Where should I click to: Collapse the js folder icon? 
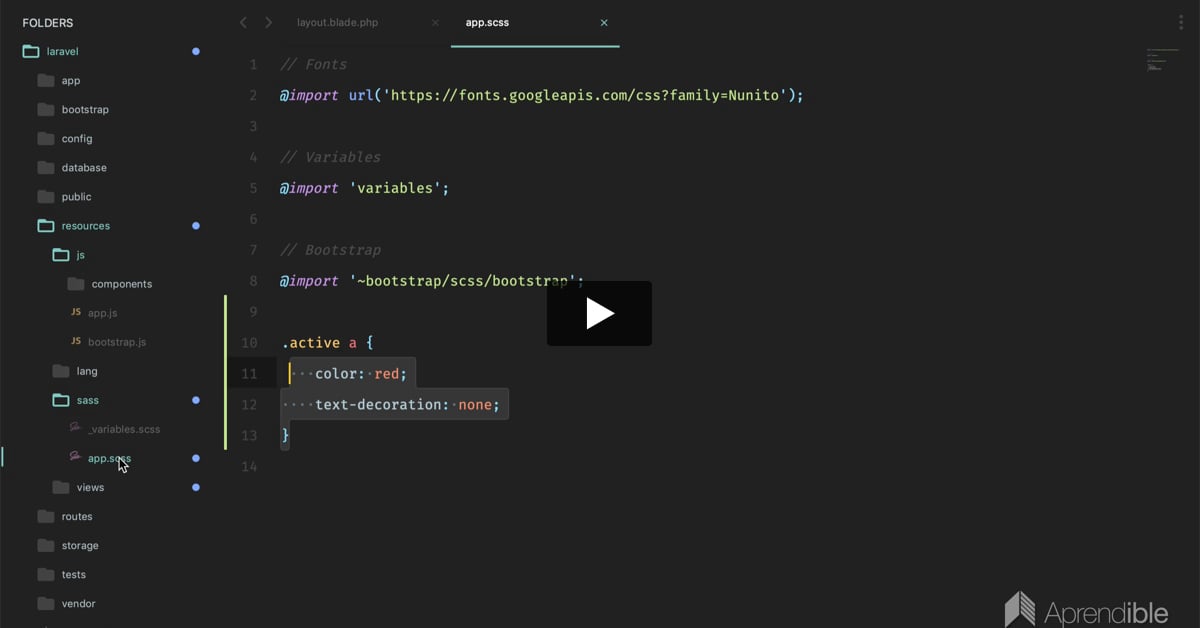coord(61,254)
